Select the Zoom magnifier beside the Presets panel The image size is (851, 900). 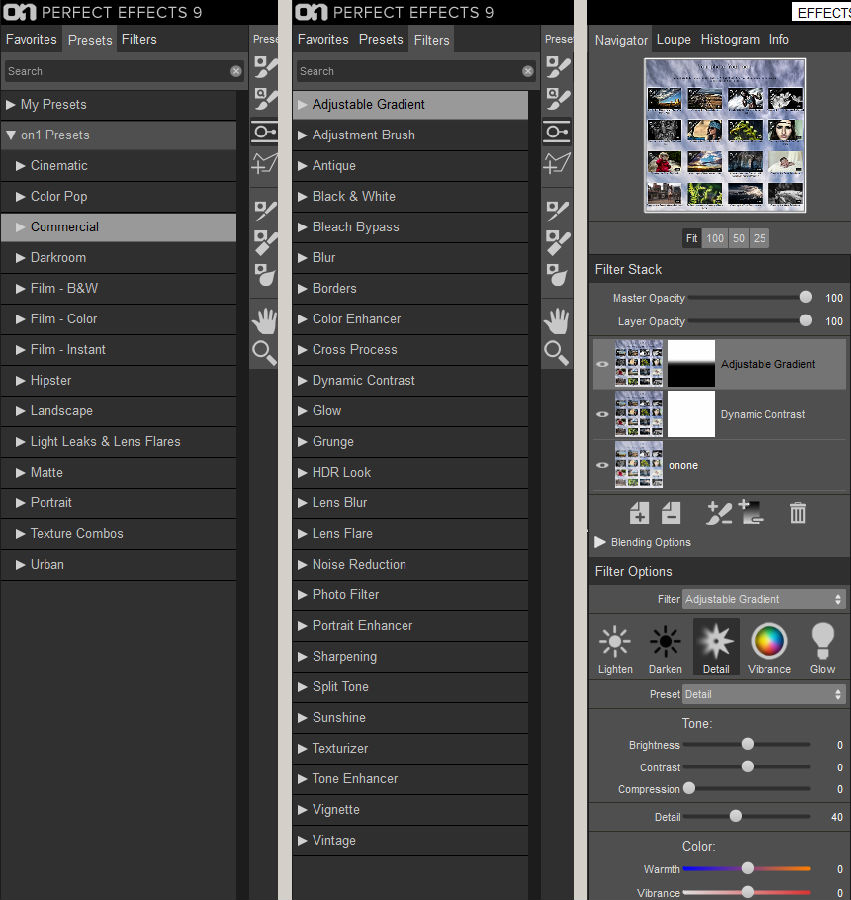coord(265,353)
